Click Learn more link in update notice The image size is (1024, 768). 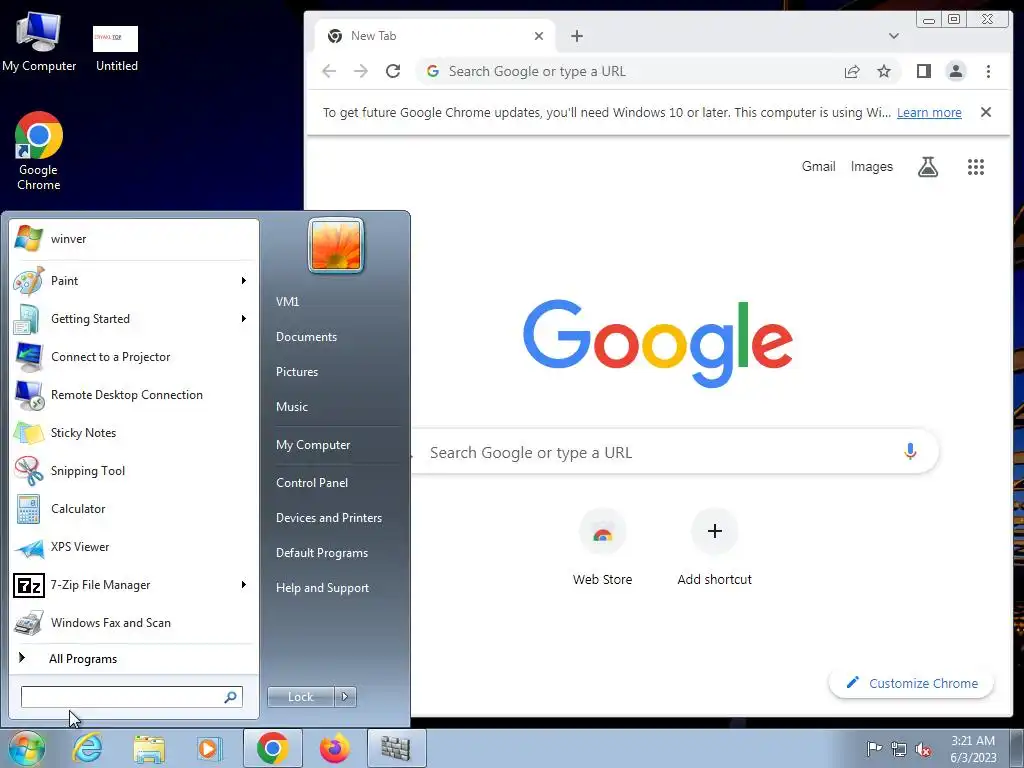pyautogui.click(x=929, y=112)
